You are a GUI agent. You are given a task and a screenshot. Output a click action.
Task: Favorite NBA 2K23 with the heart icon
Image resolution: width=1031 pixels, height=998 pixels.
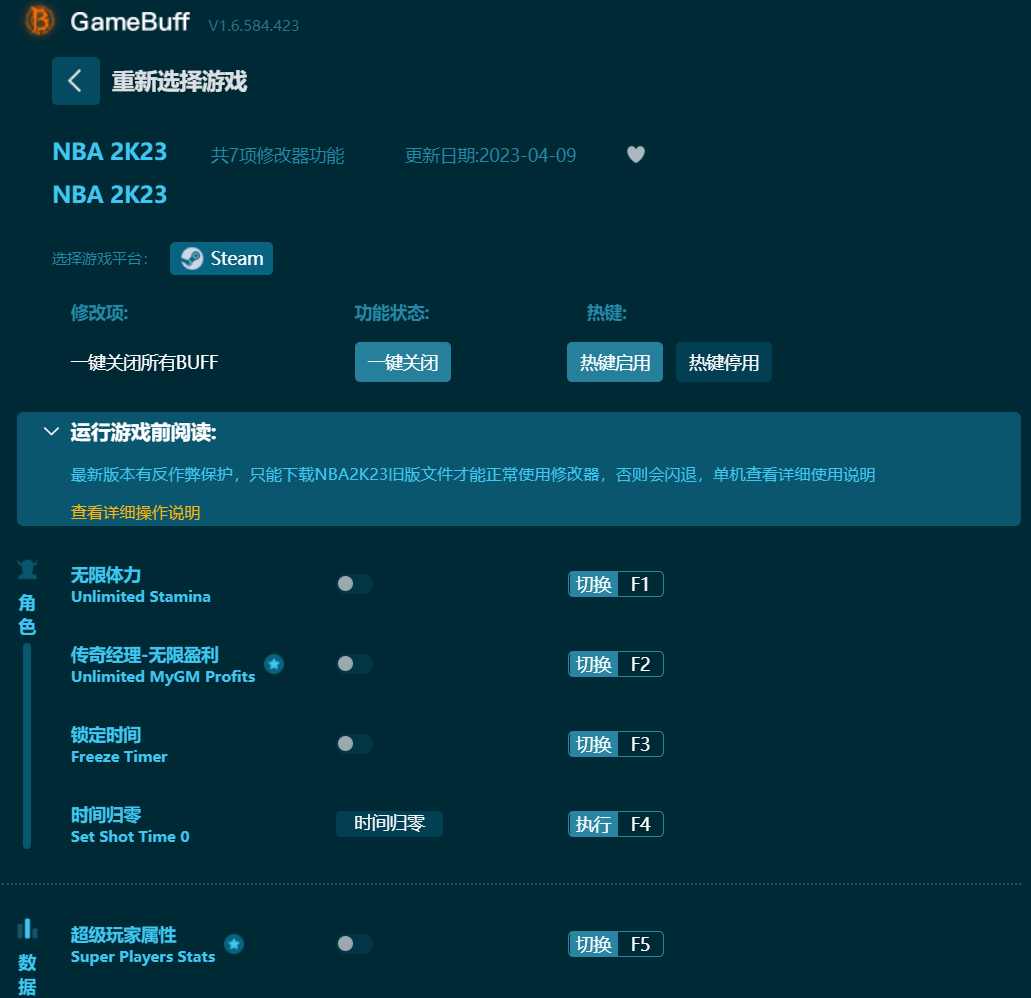(635, 154)
